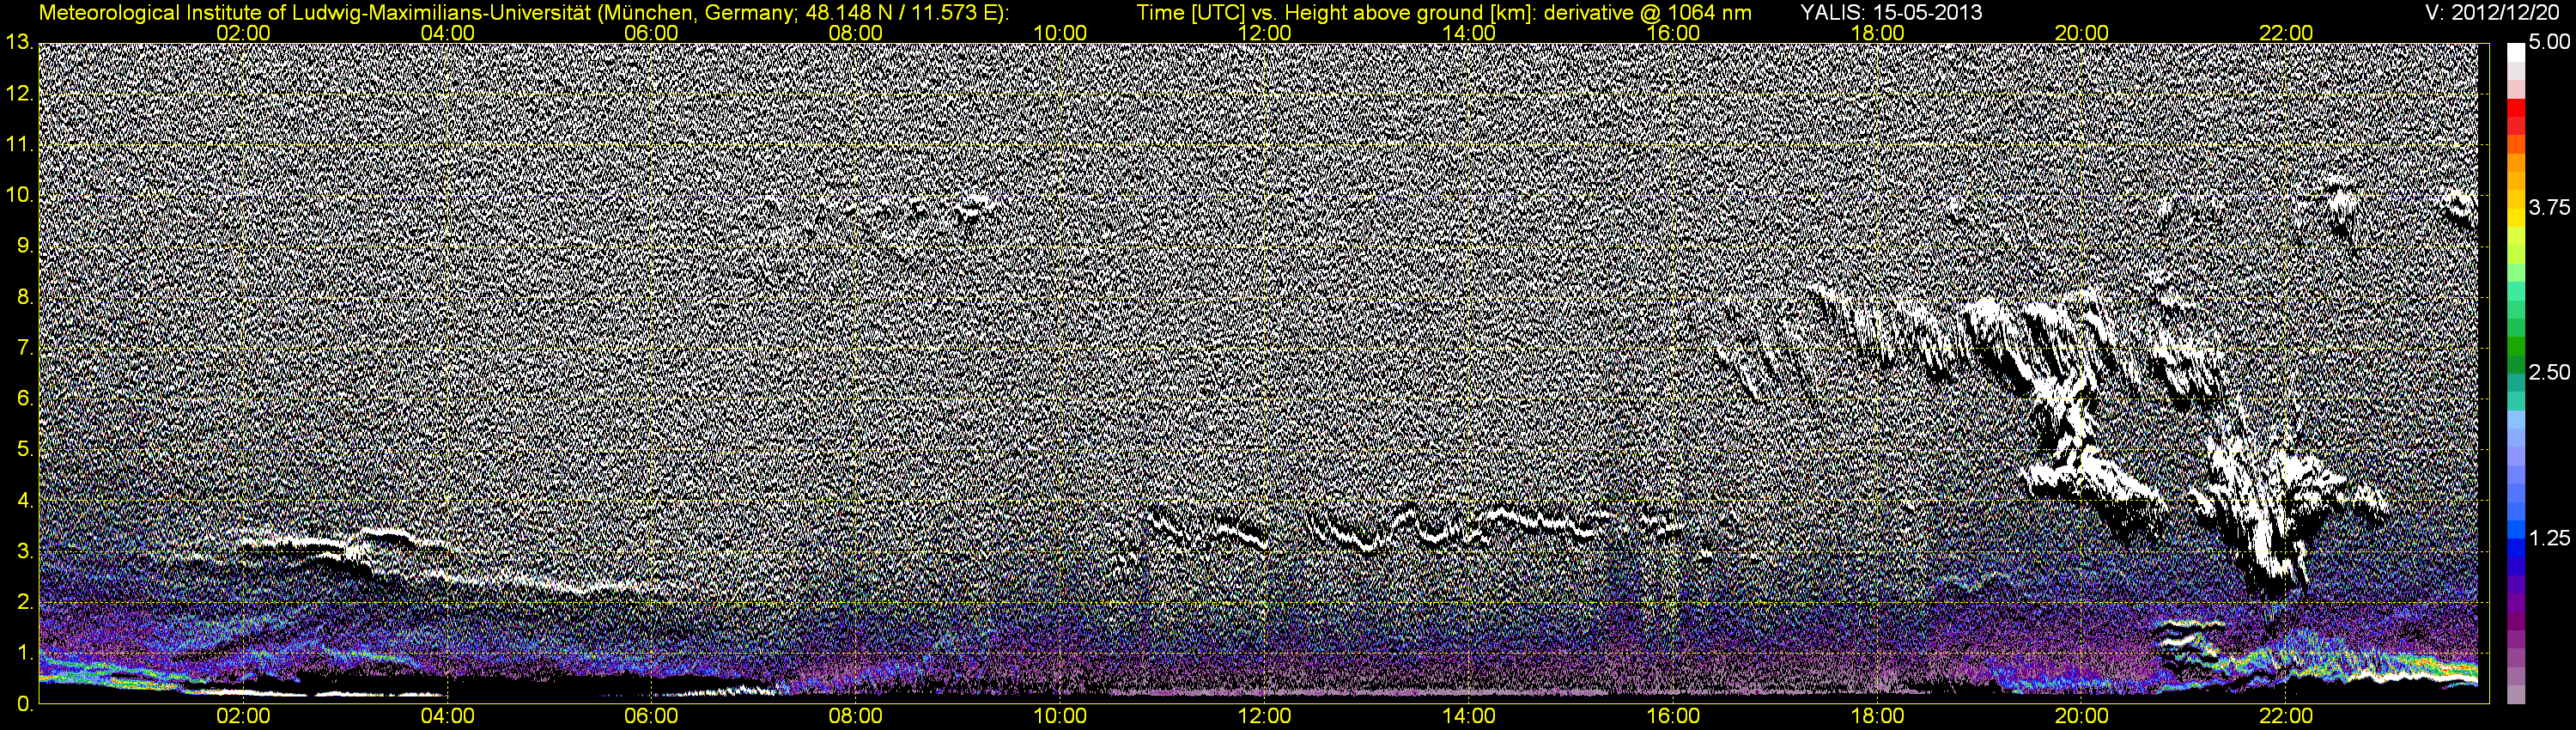Click the 14:00 label on the bottom time axis
This screenshot has height=730, width=2576.
pos(1469,717)
